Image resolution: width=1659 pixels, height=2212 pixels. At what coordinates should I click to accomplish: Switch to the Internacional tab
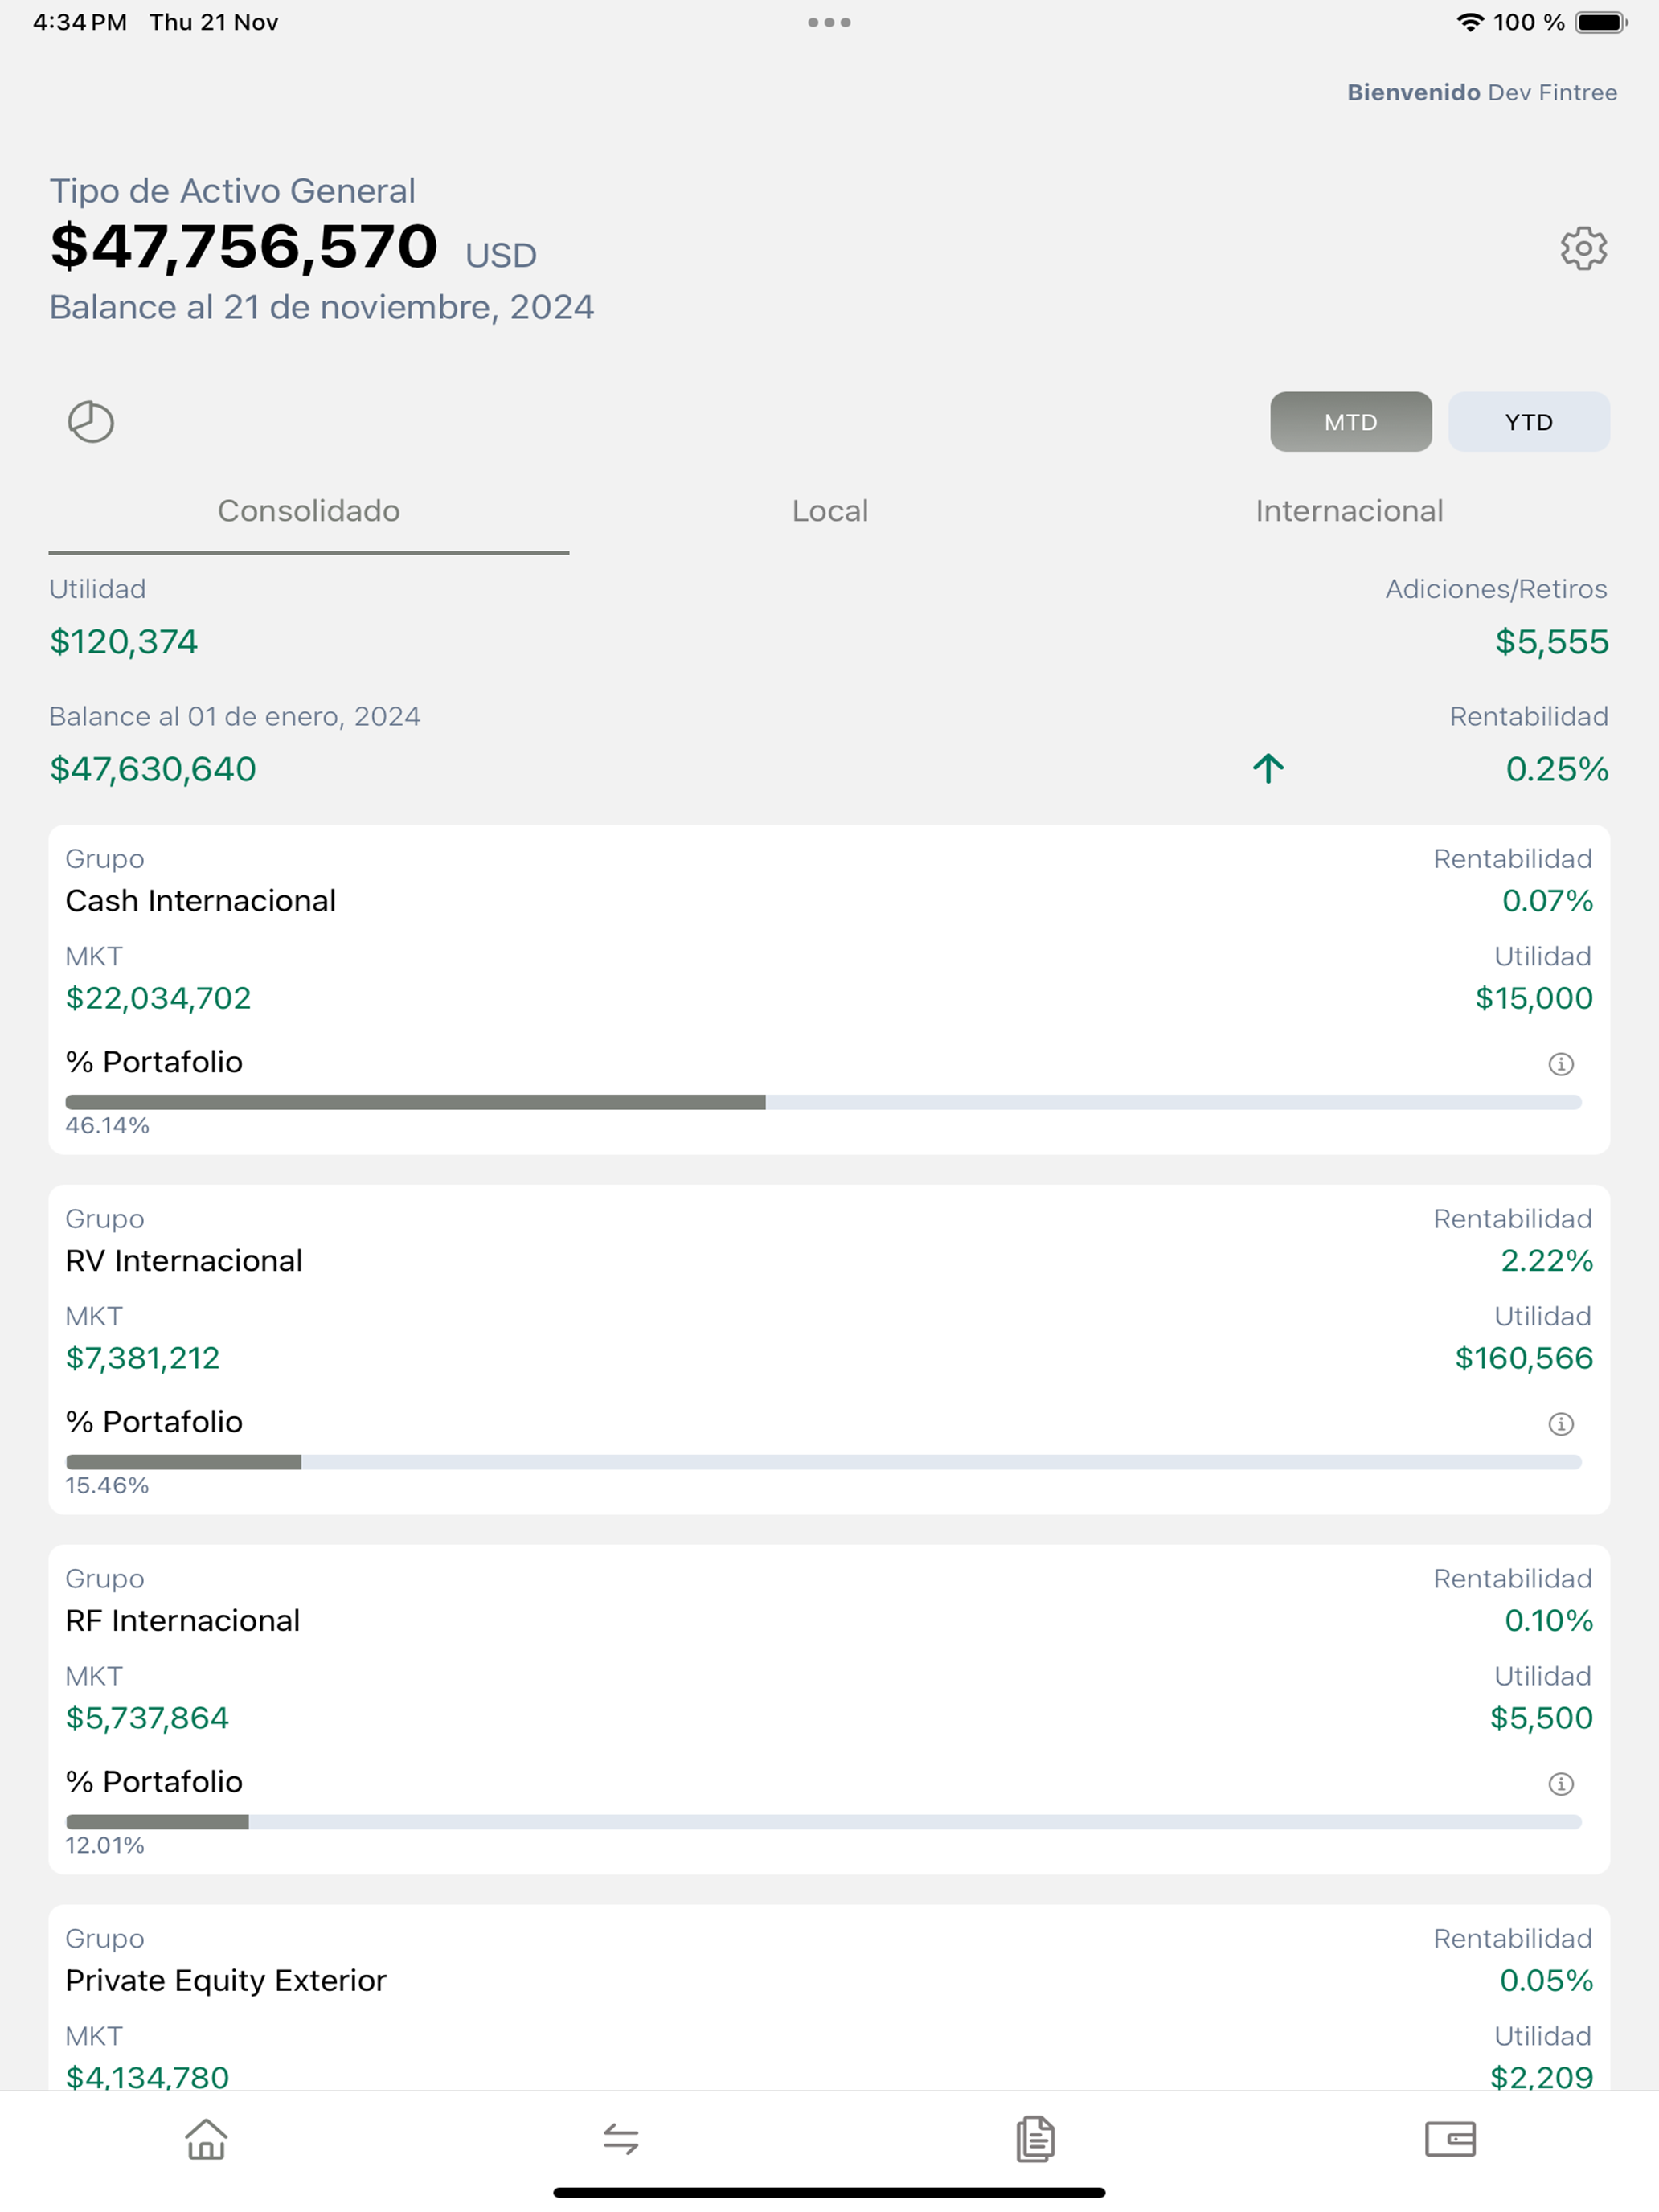click(1350, 511)
